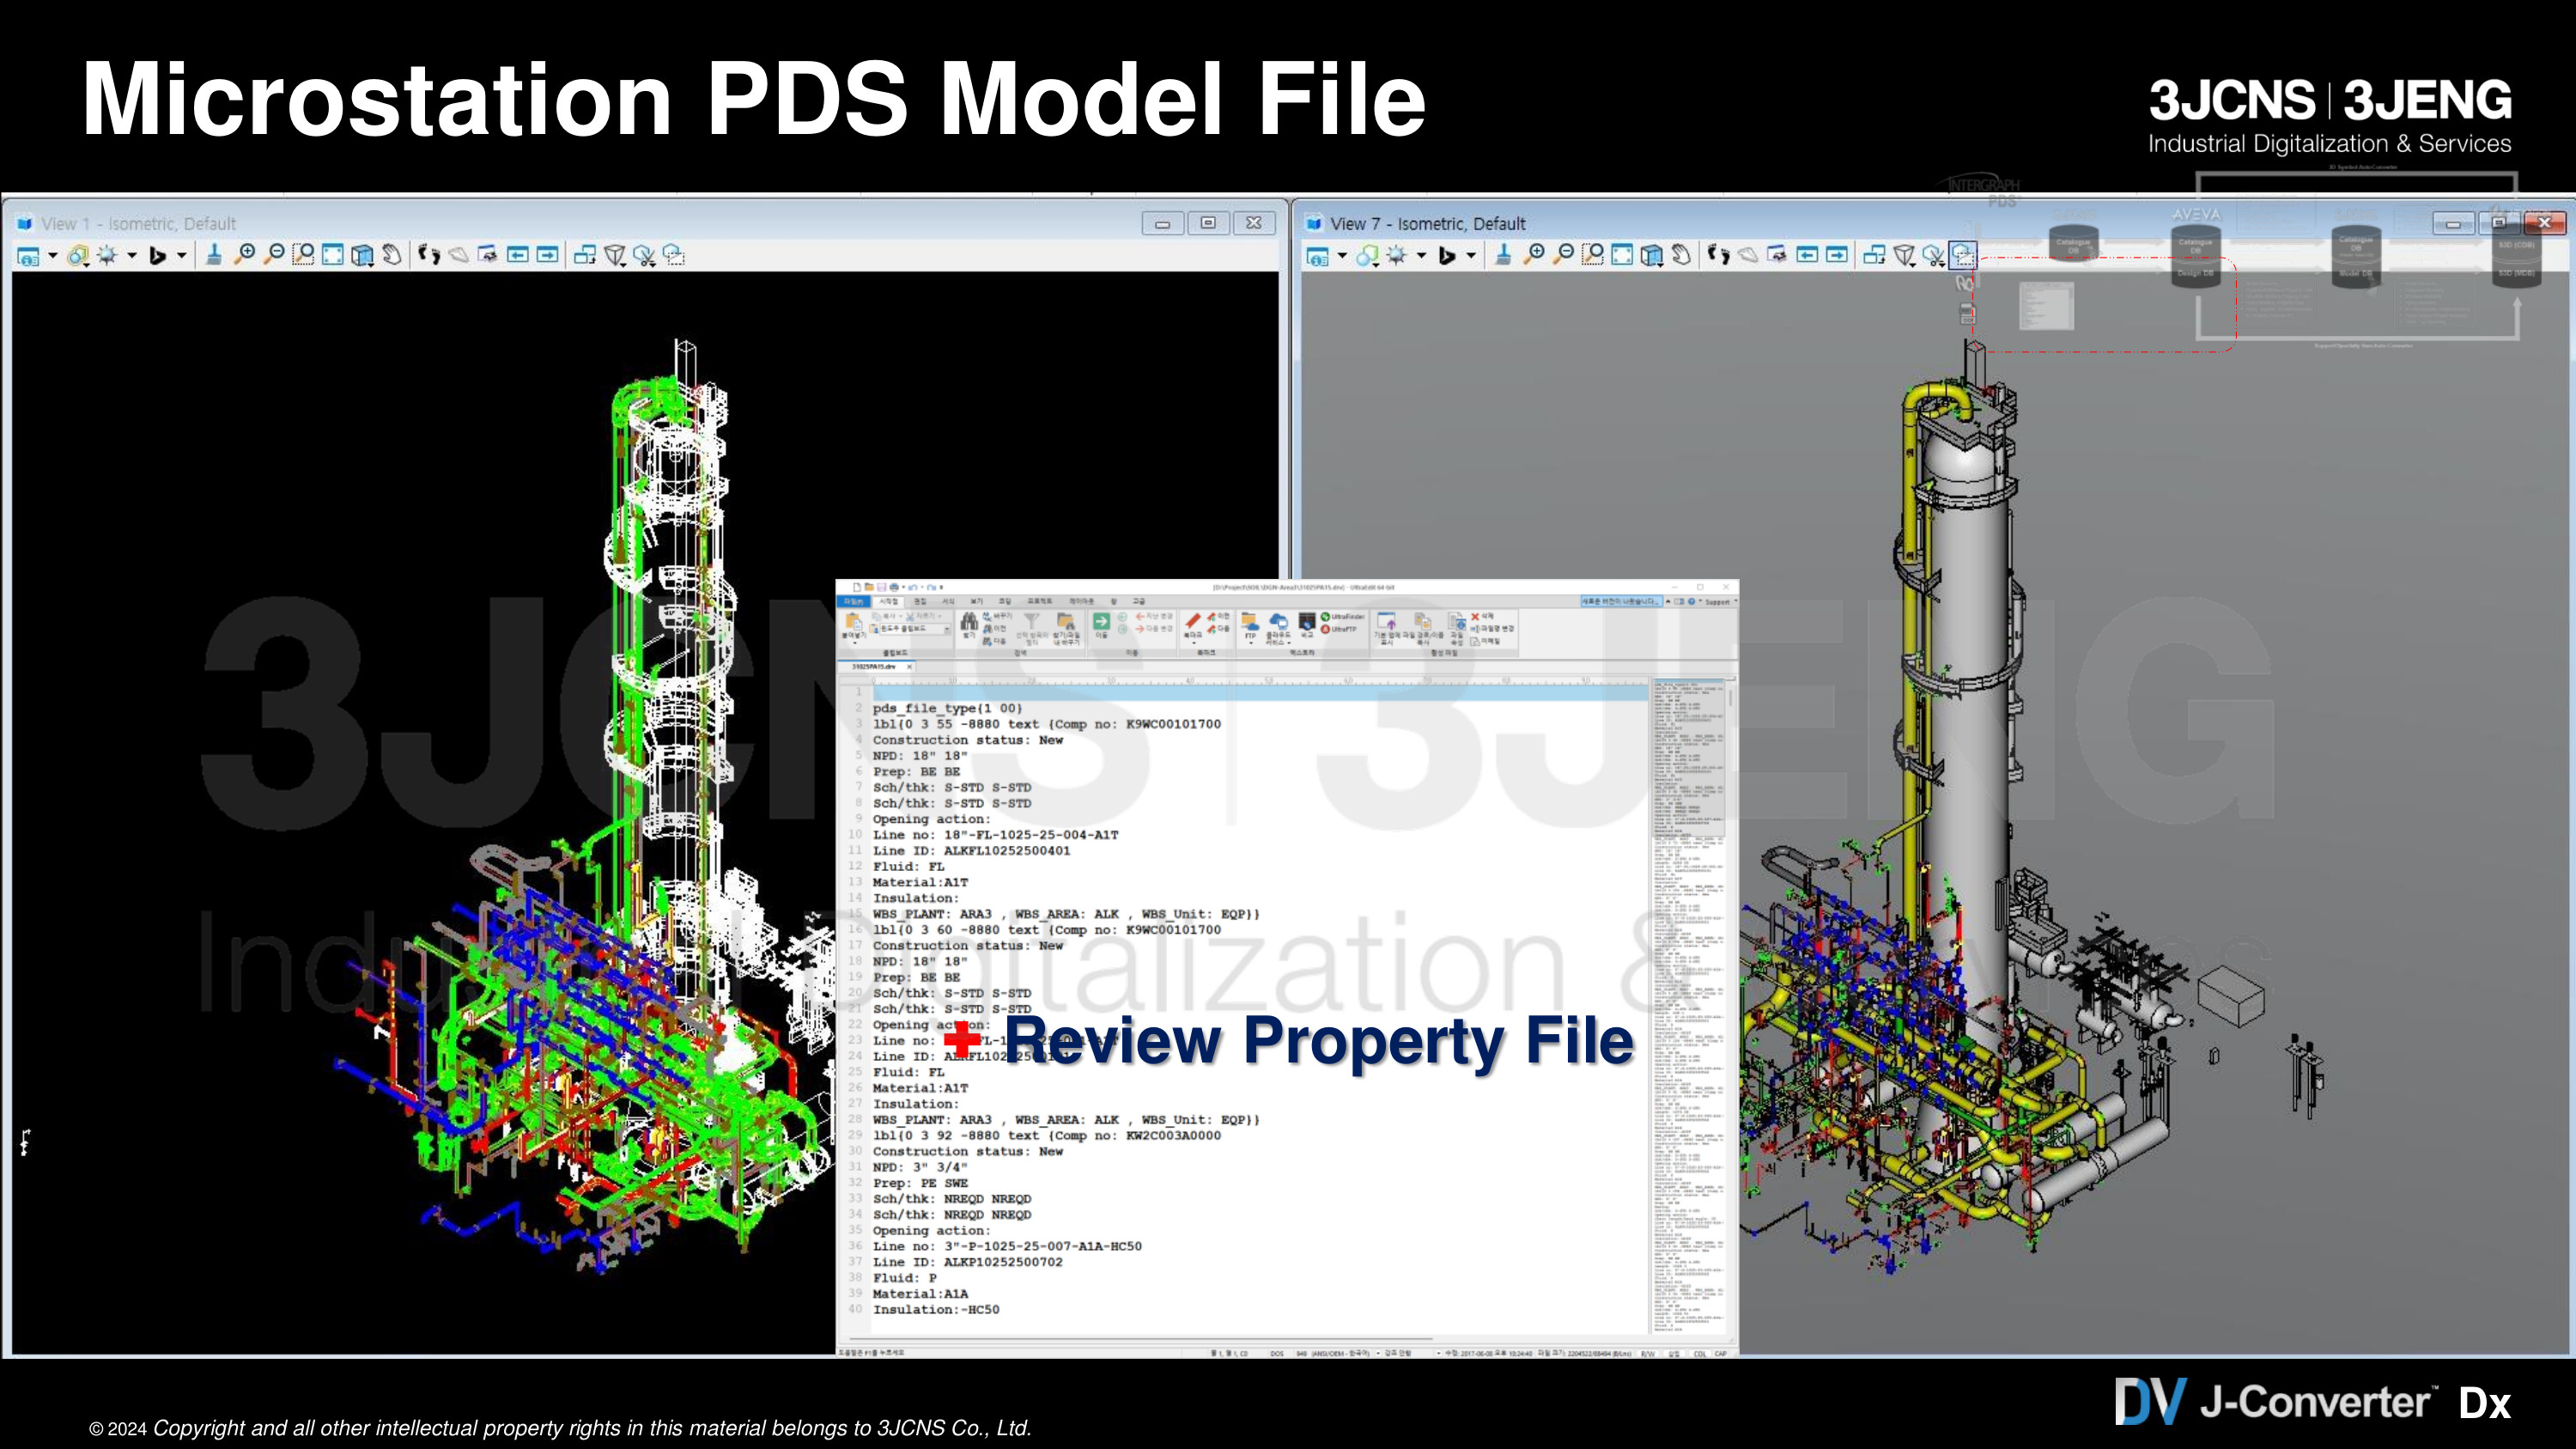Expand arrow beside b icon in View 7

click(1471, 256)
